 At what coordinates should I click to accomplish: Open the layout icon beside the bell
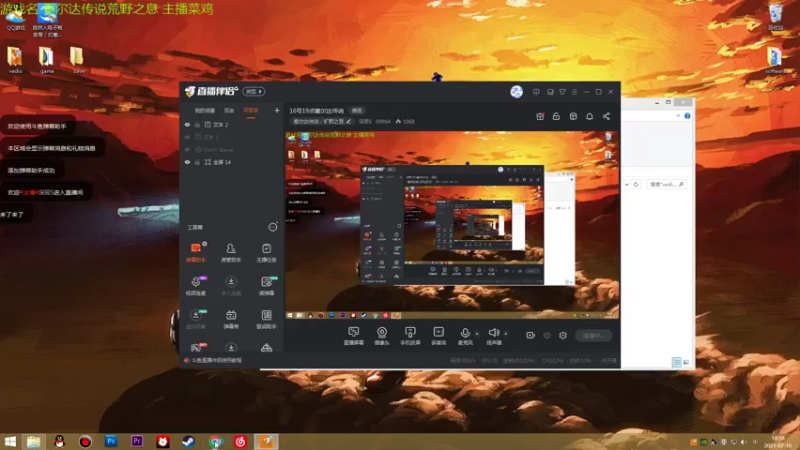(573, 116)
